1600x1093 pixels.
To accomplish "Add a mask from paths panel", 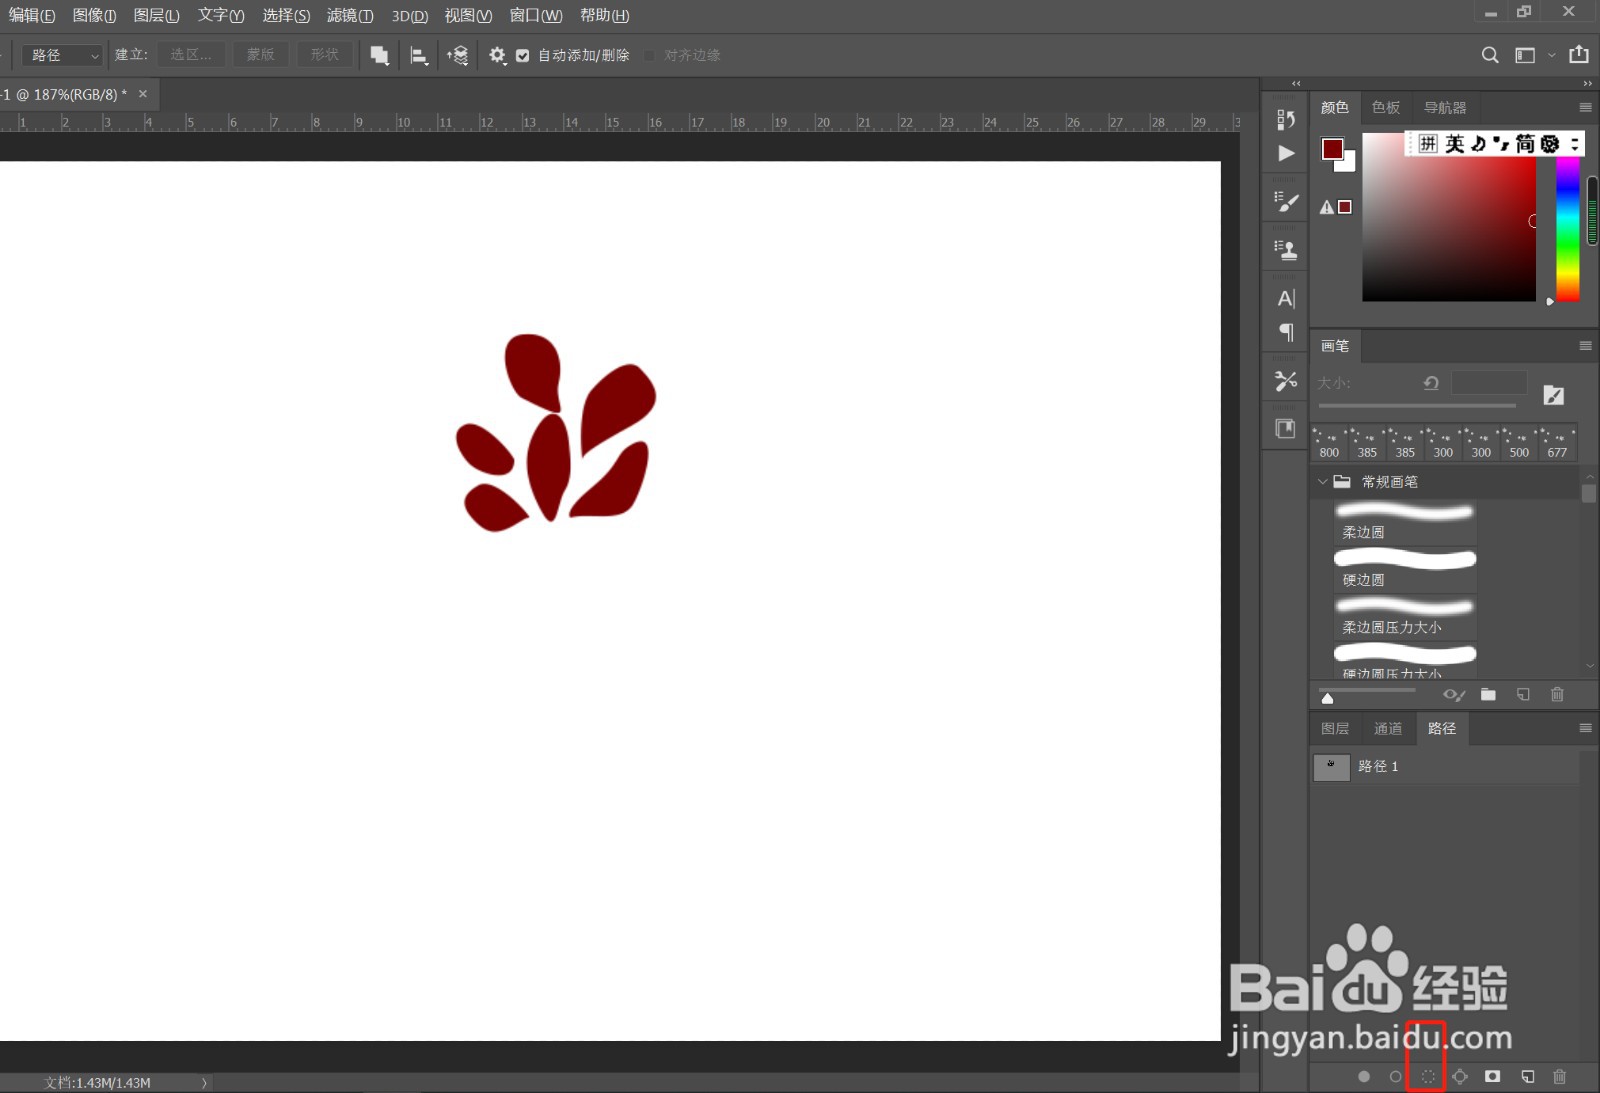I will 1493,1077.
